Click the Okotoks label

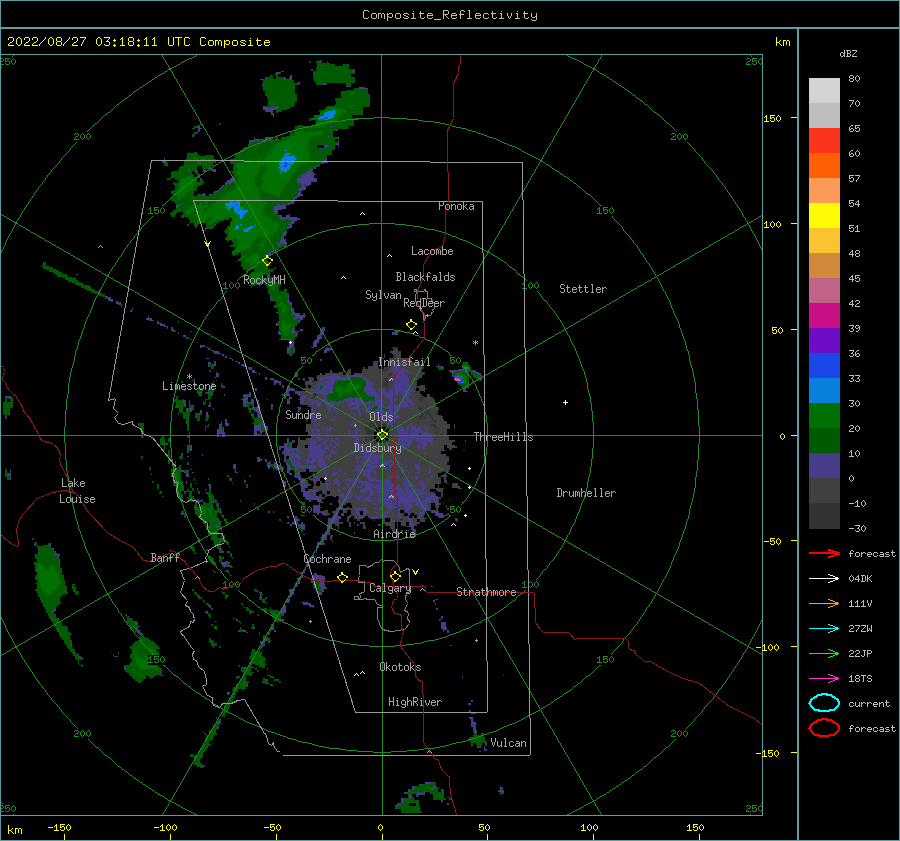coord(400,667)
